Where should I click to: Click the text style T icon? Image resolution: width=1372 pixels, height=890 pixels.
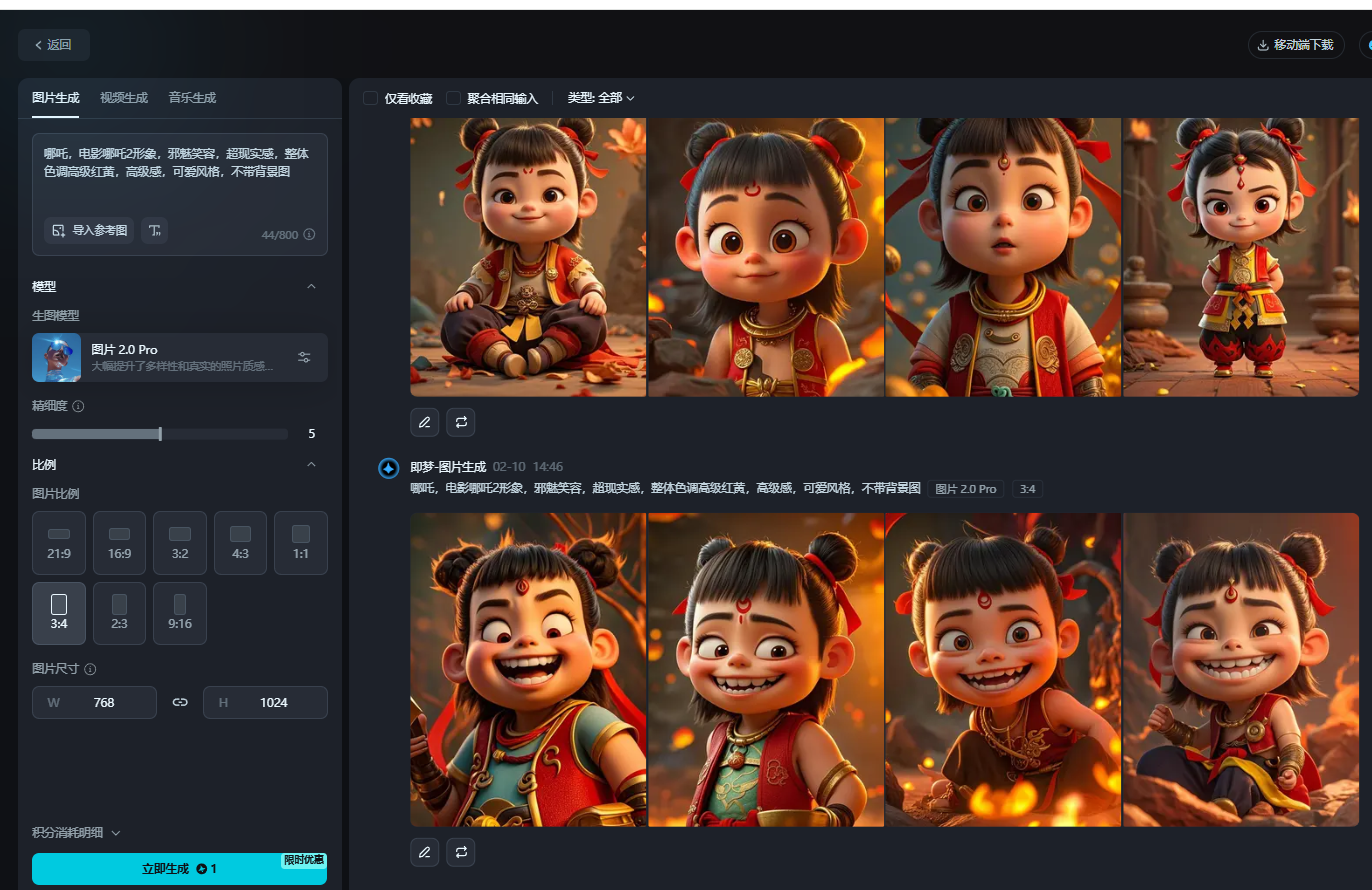[154, 230]
